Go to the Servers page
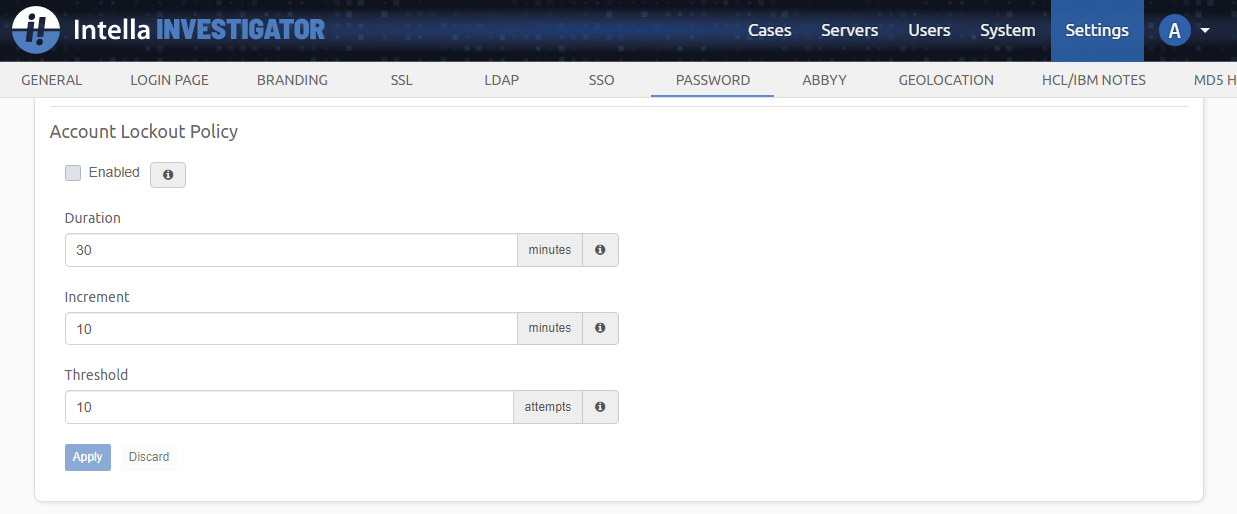Screen dimensions: 1237x514 [x=849, y=30]
